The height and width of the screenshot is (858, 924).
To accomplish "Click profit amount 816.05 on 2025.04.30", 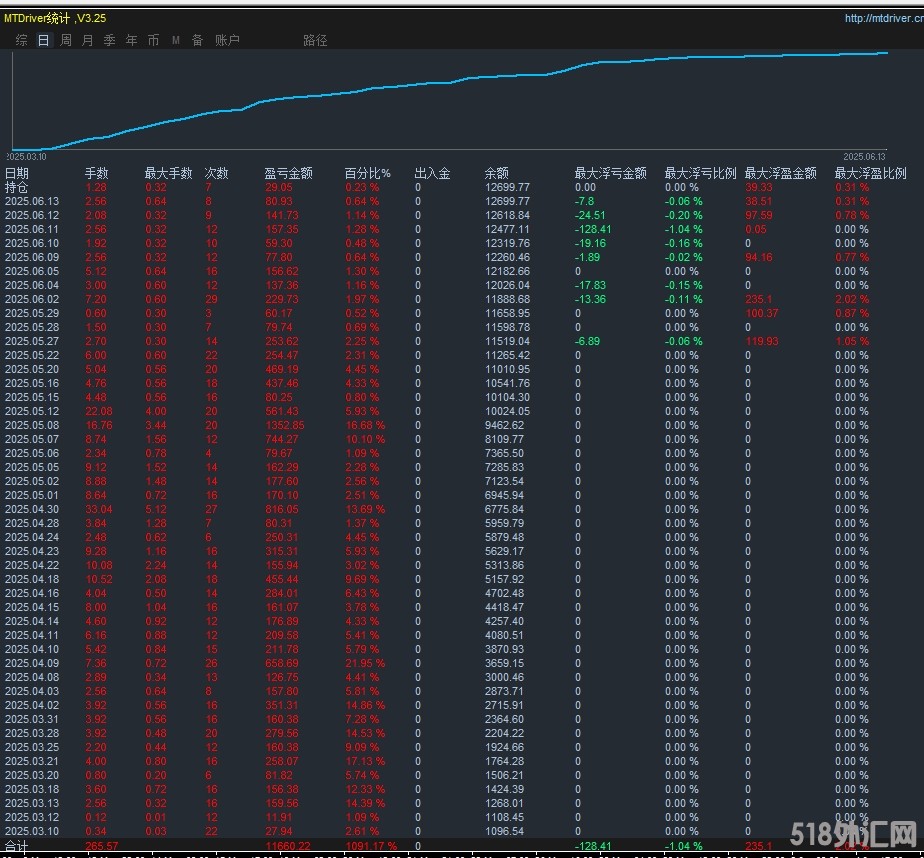I will click(282, 509).
